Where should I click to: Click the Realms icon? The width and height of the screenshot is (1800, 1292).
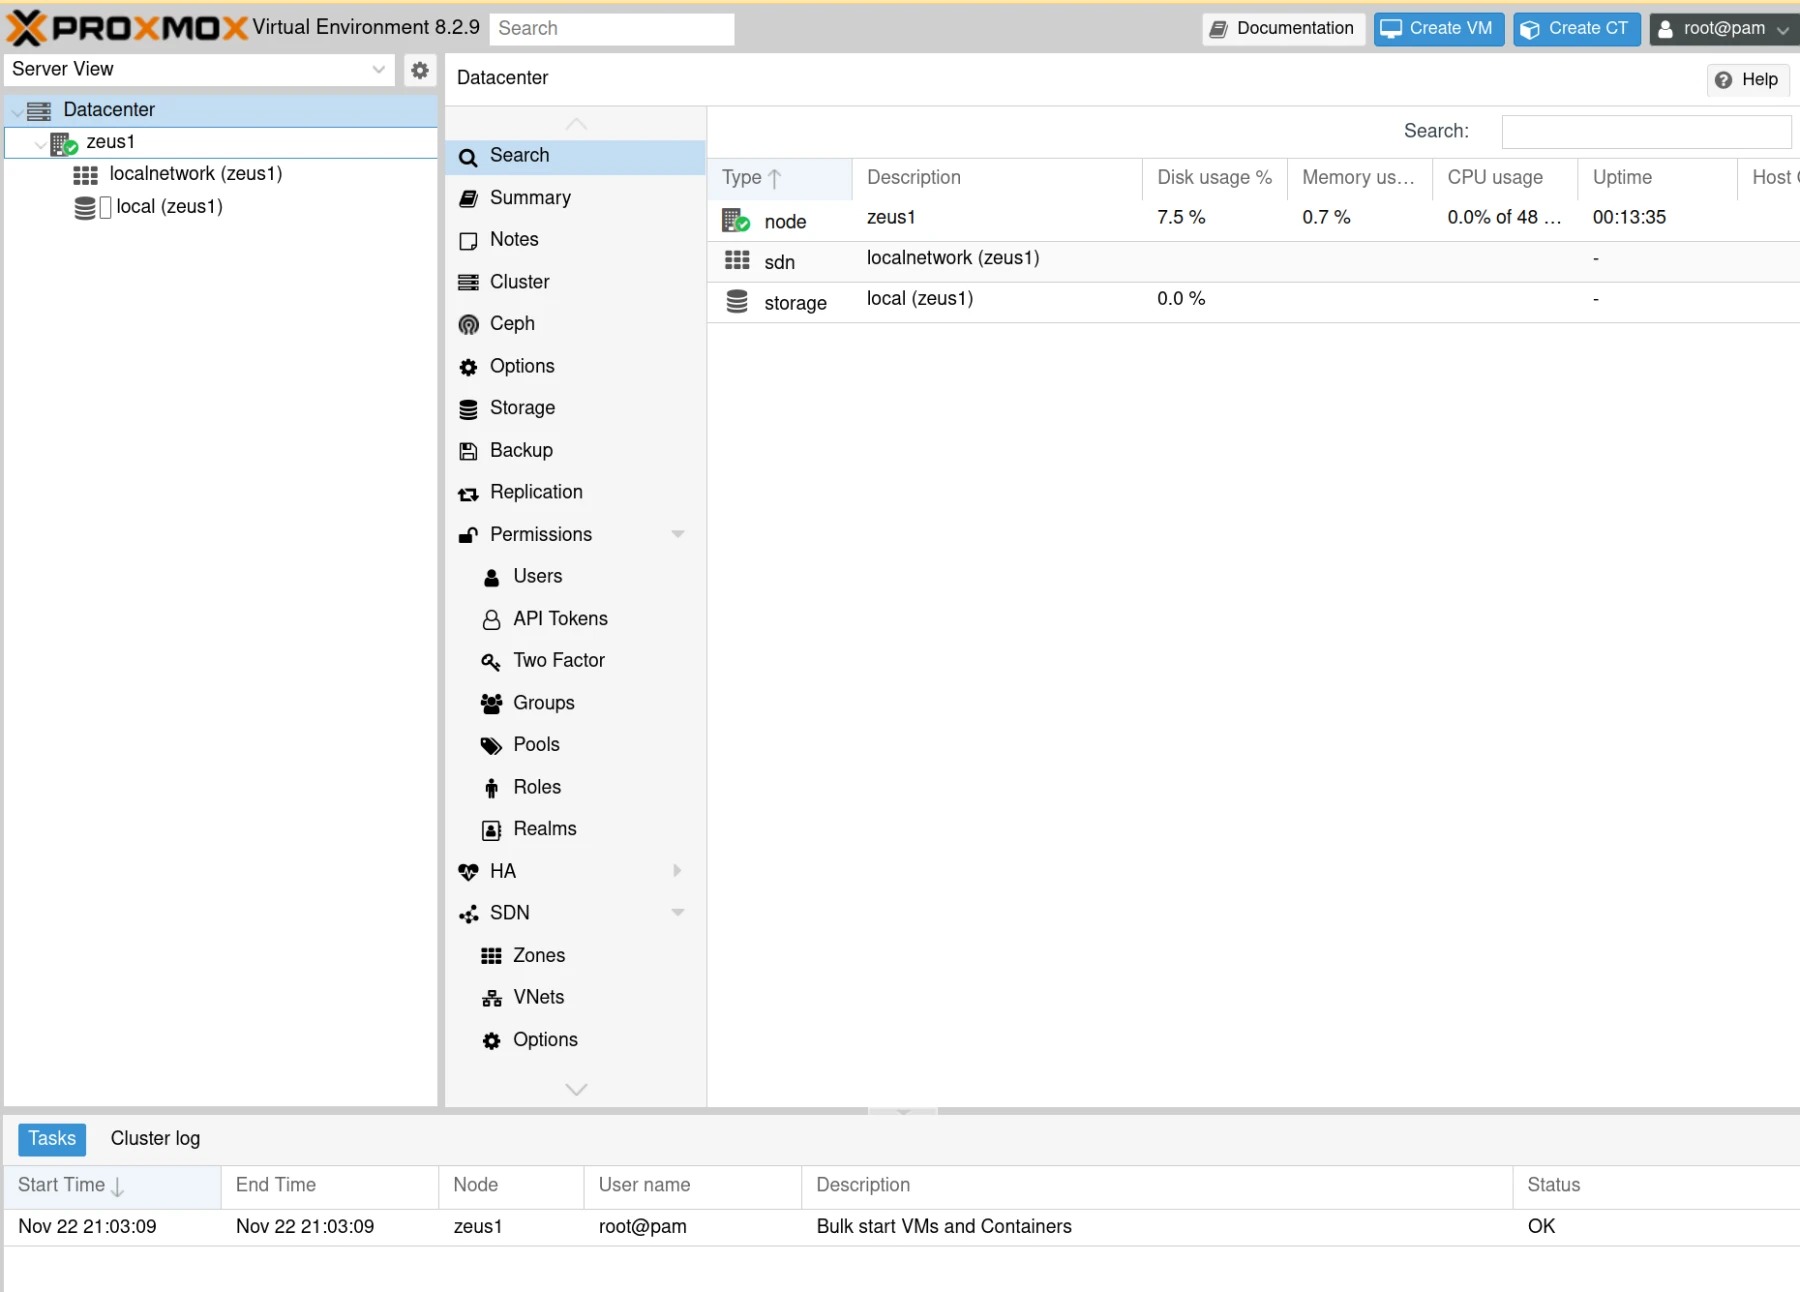491,830
